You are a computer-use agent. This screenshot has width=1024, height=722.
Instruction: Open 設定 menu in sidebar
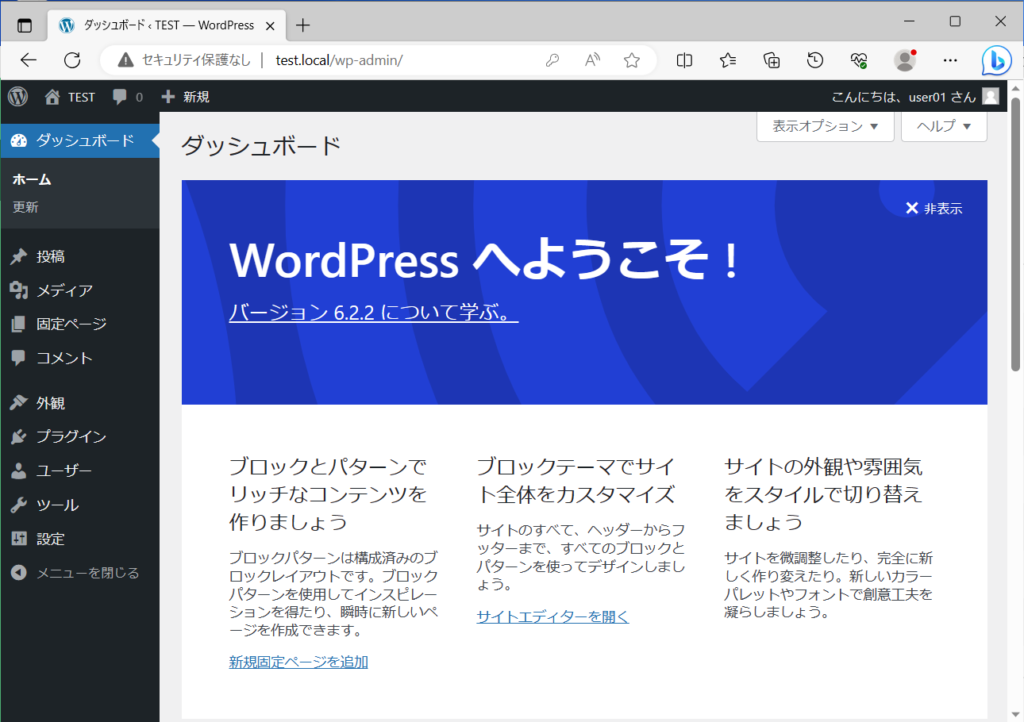tap(80, 539)
